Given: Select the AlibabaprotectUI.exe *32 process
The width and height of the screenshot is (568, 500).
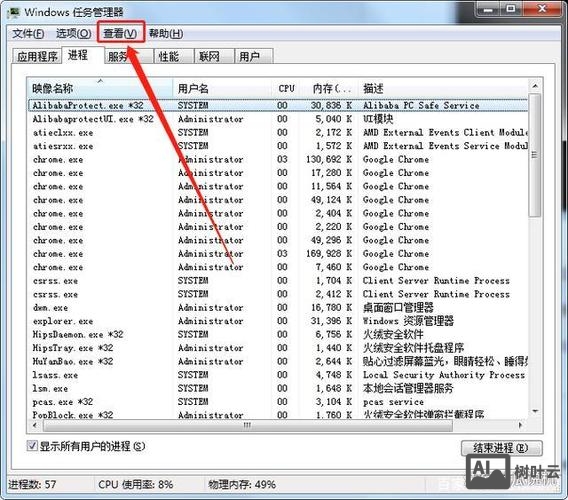Looking at the screenshot, I should [278, 119].
